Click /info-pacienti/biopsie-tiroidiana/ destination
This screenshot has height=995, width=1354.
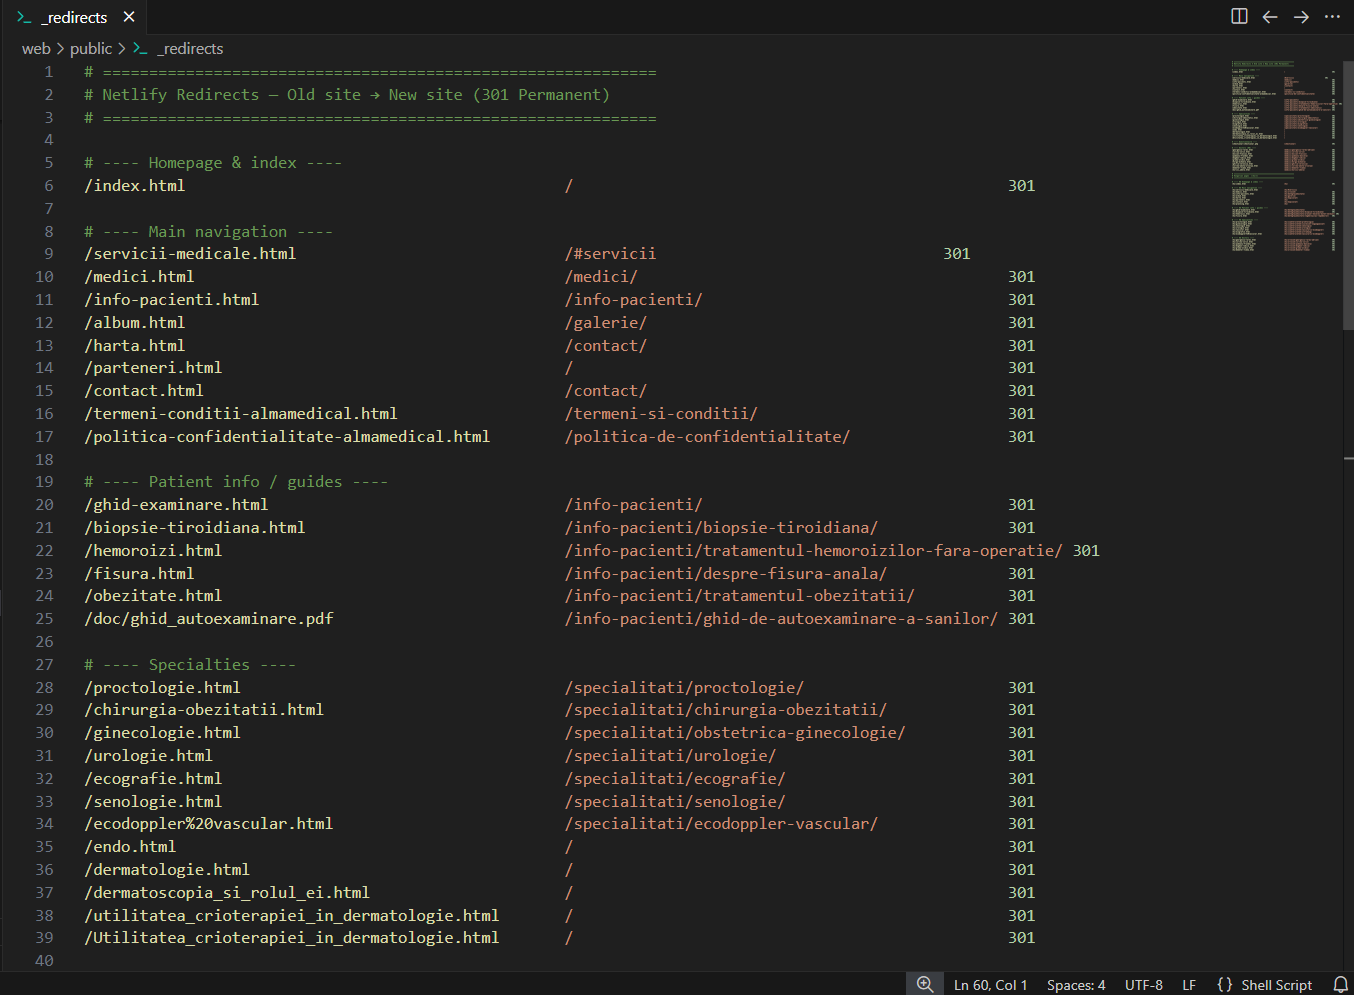pos(721,528)
